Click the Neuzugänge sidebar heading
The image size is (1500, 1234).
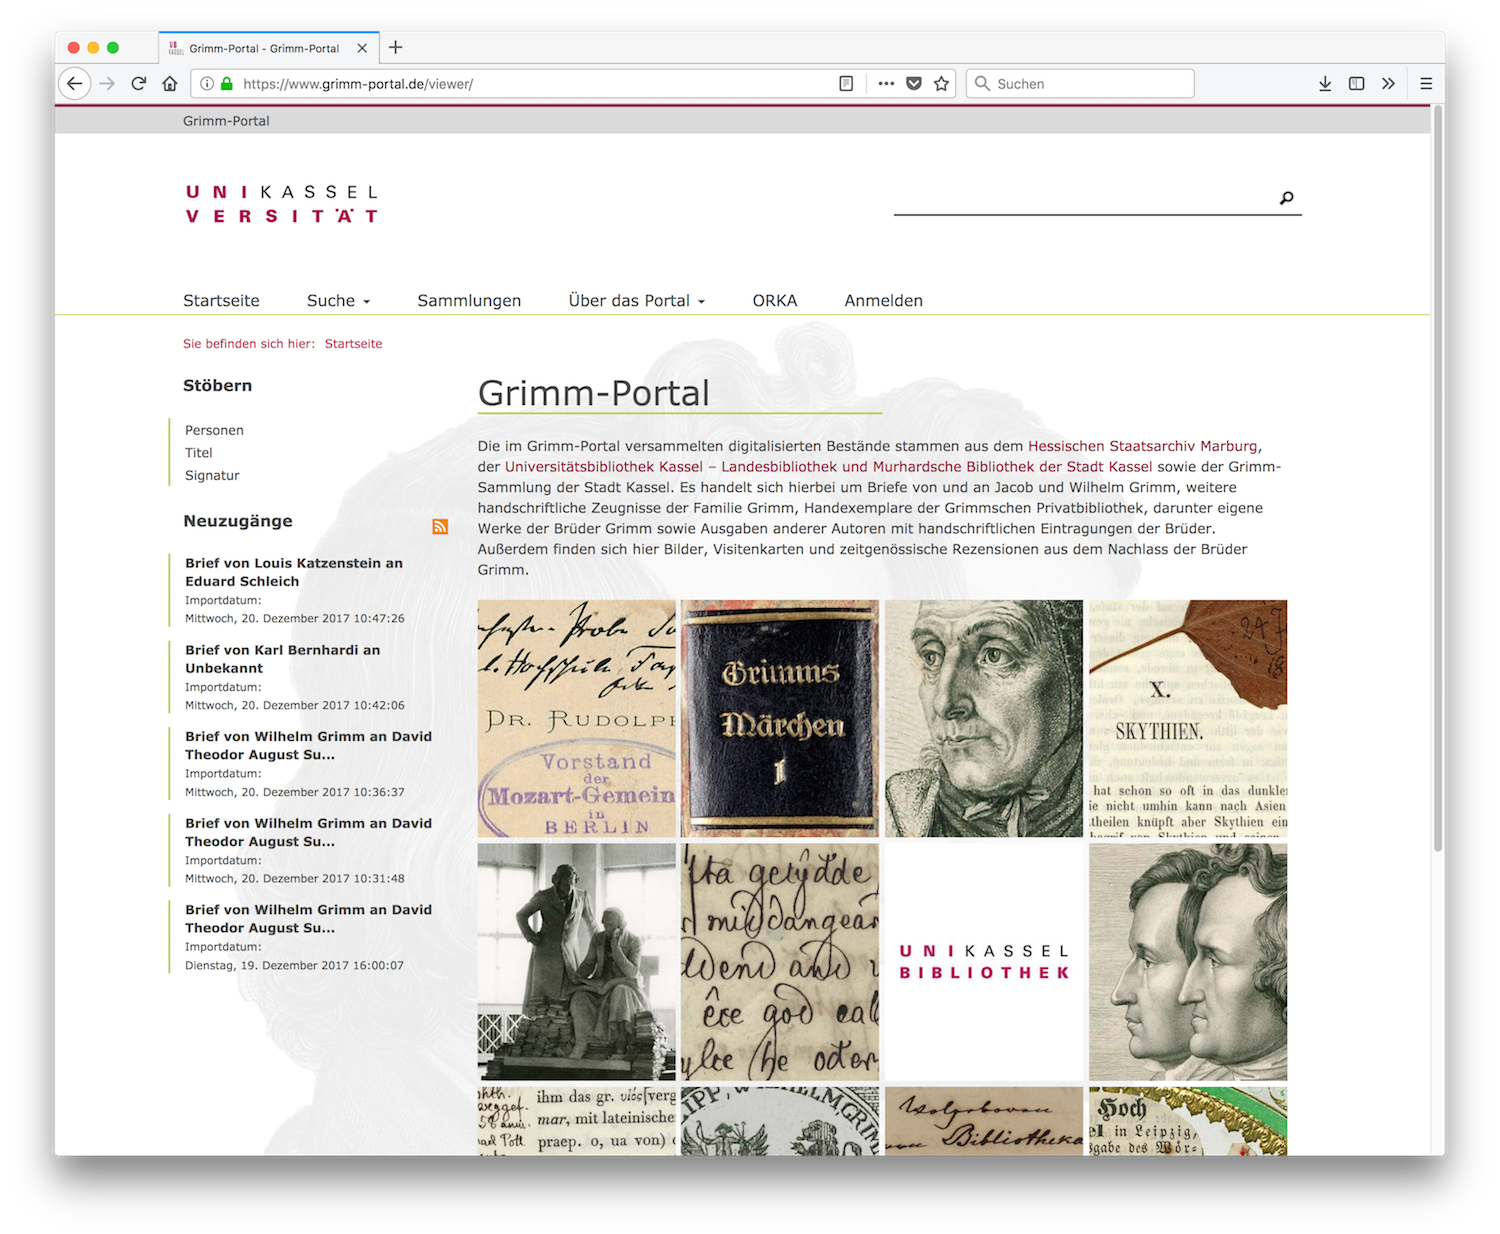pyautogui.click(x=238, y=521)
